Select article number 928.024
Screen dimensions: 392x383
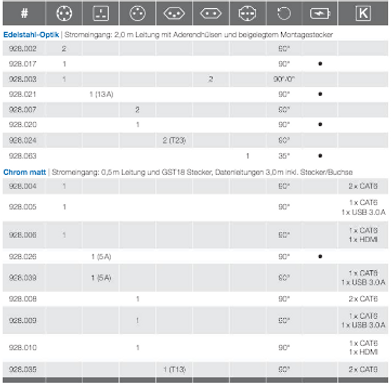tap(23, 140)
